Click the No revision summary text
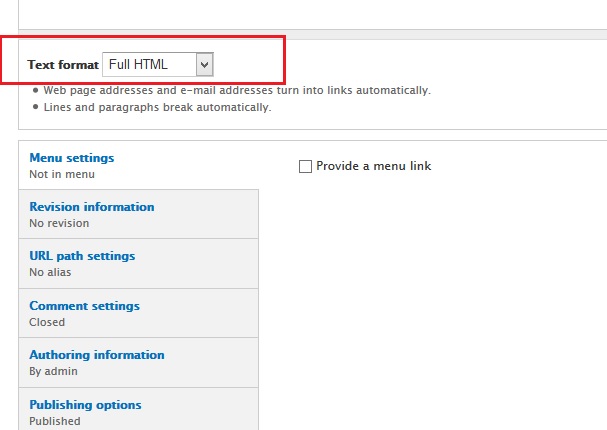 coord(59,223)
